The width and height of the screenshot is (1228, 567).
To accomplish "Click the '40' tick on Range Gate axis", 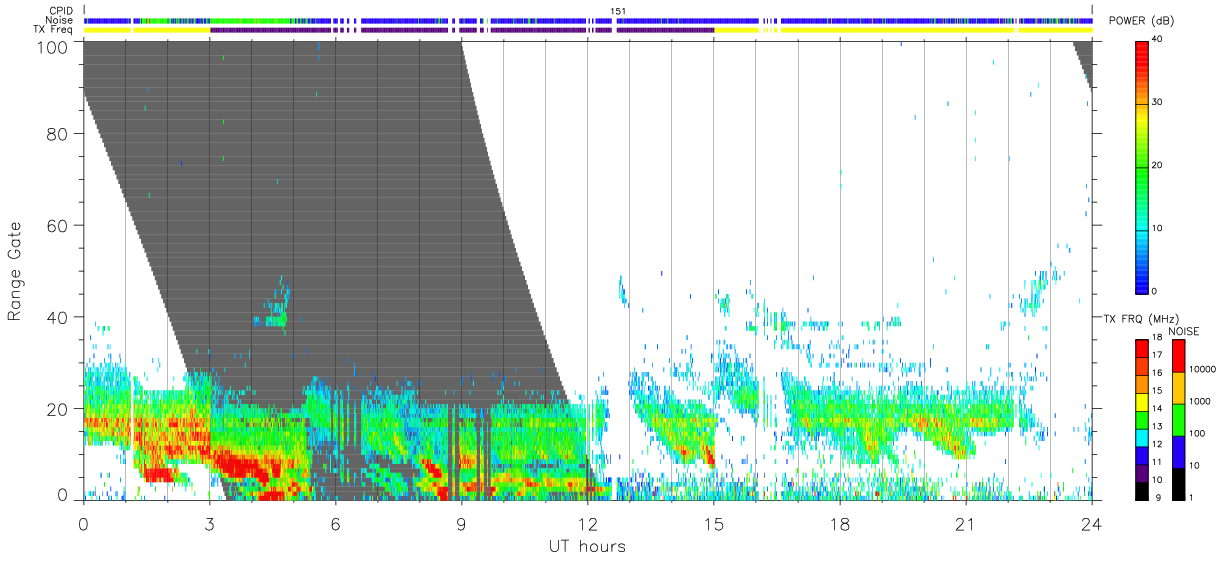I will (58, 317).
